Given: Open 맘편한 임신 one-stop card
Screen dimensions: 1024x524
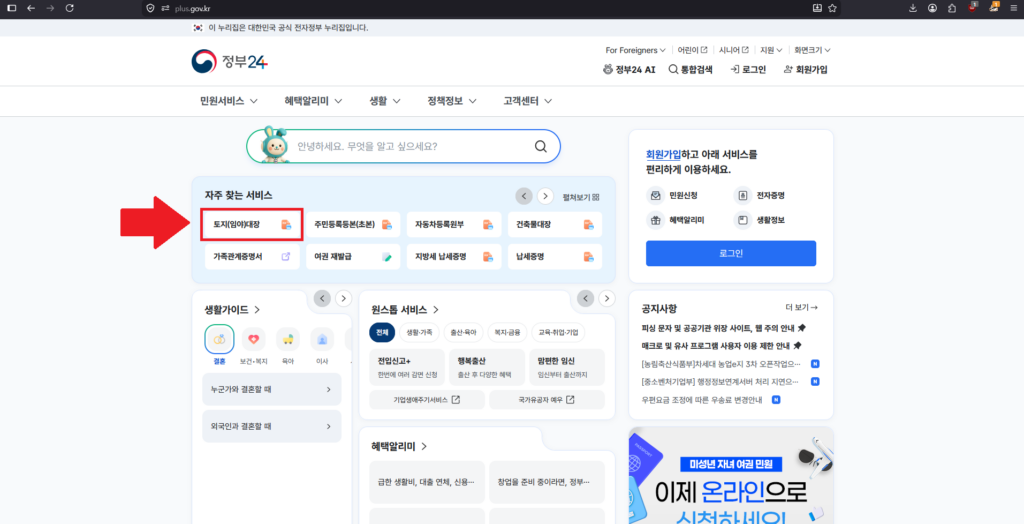Looking at the screenshot, I should [x=567, y=368].
